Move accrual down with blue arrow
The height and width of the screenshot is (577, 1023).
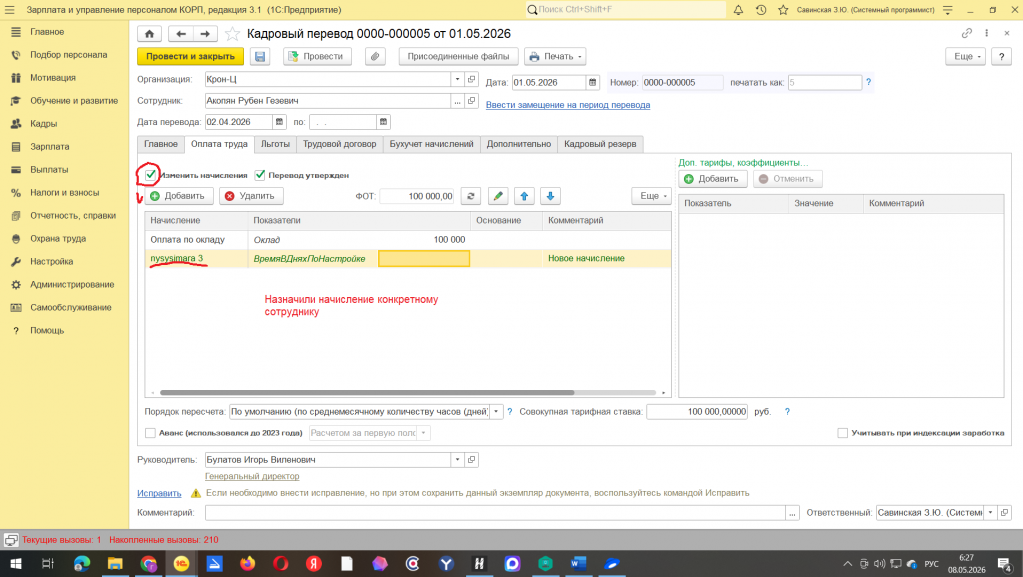pos(550,196)
